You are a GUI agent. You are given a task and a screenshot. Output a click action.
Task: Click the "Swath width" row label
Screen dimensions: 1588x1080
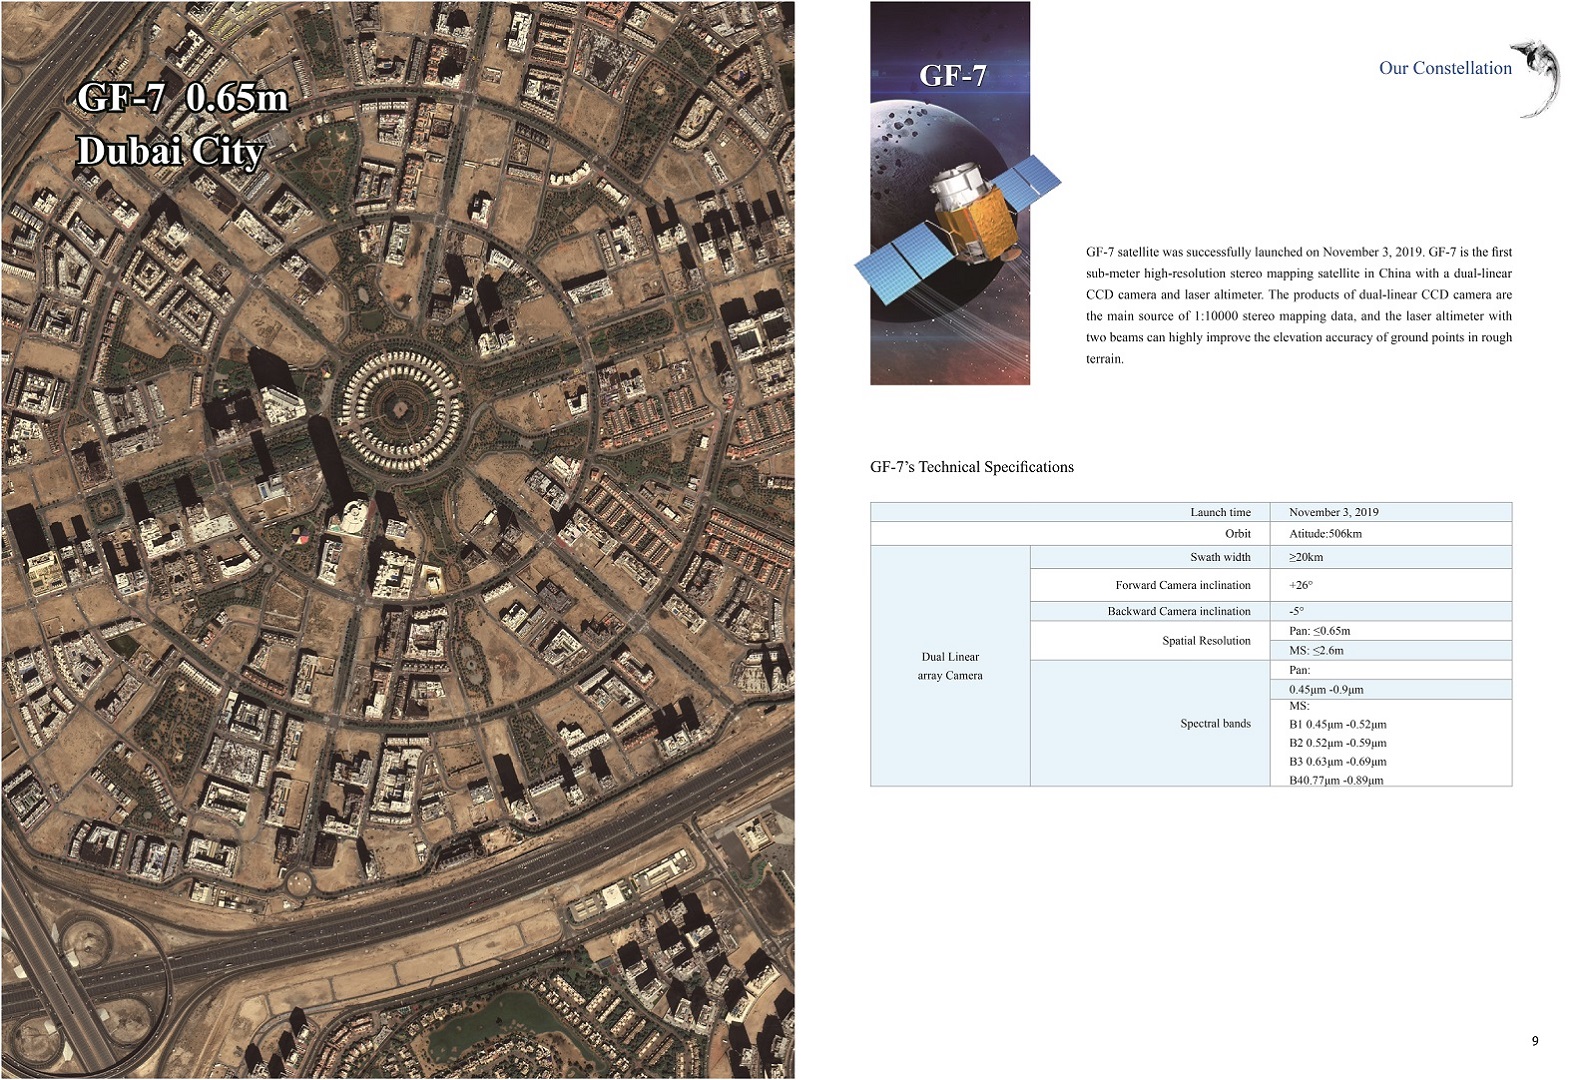tap(1220, 557)
